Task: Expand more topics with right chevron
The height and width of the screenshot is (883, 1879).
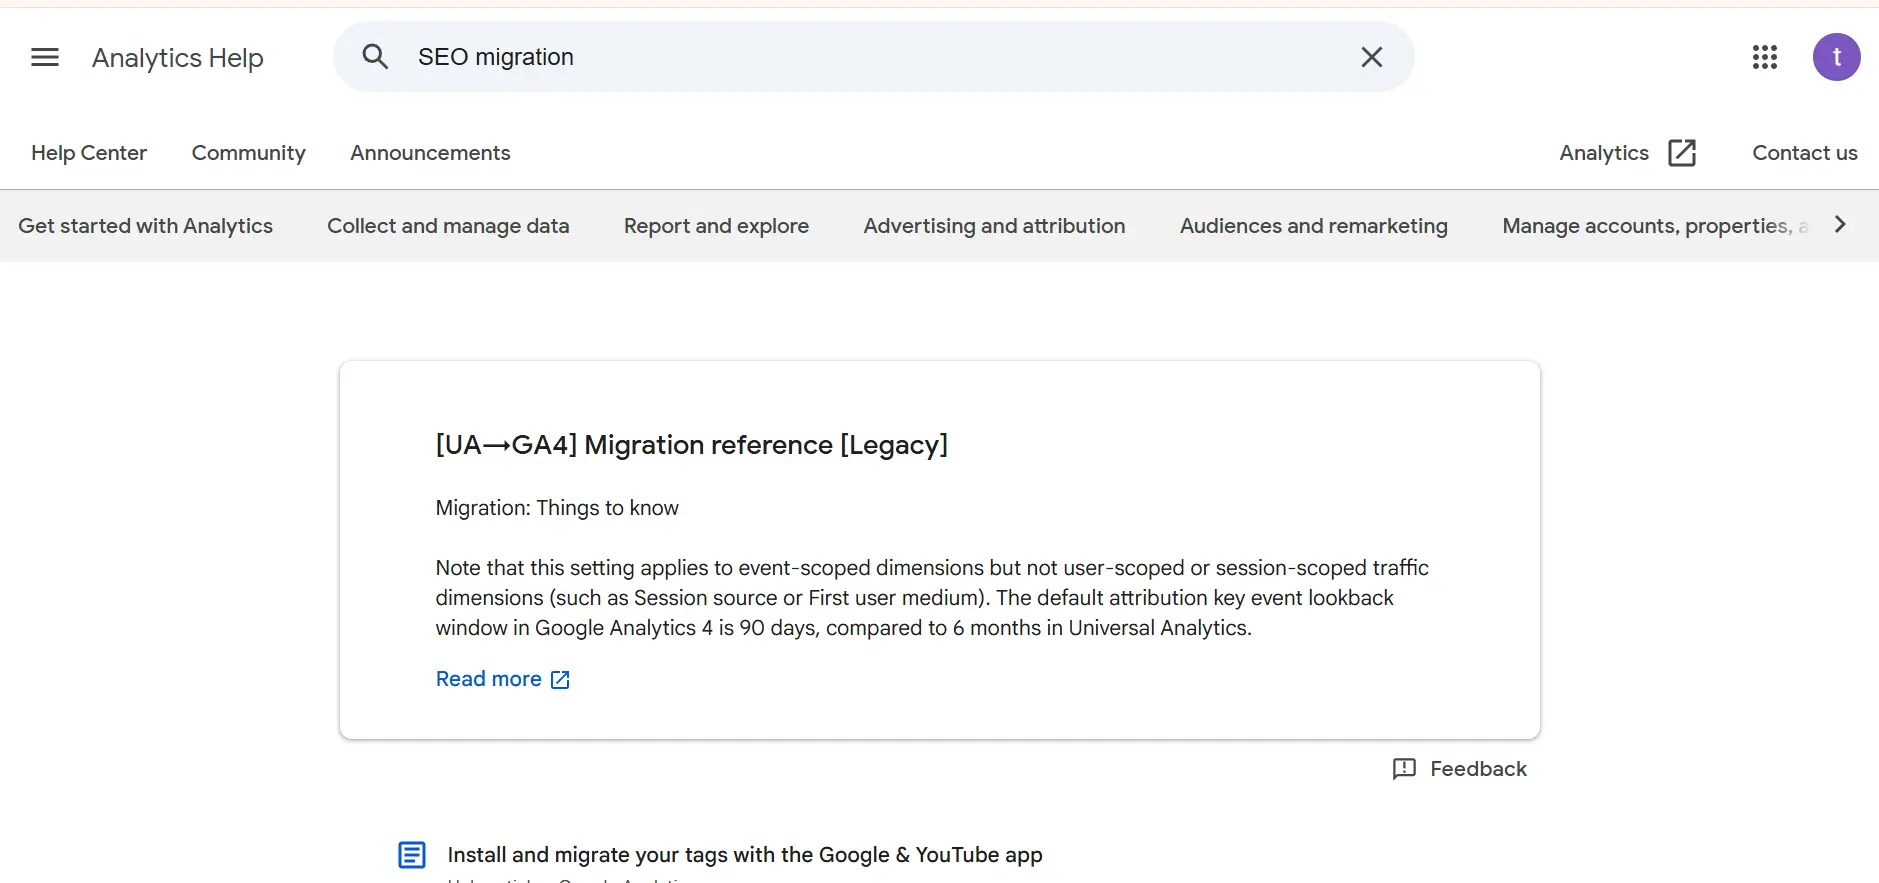Action: (1840, 225)
